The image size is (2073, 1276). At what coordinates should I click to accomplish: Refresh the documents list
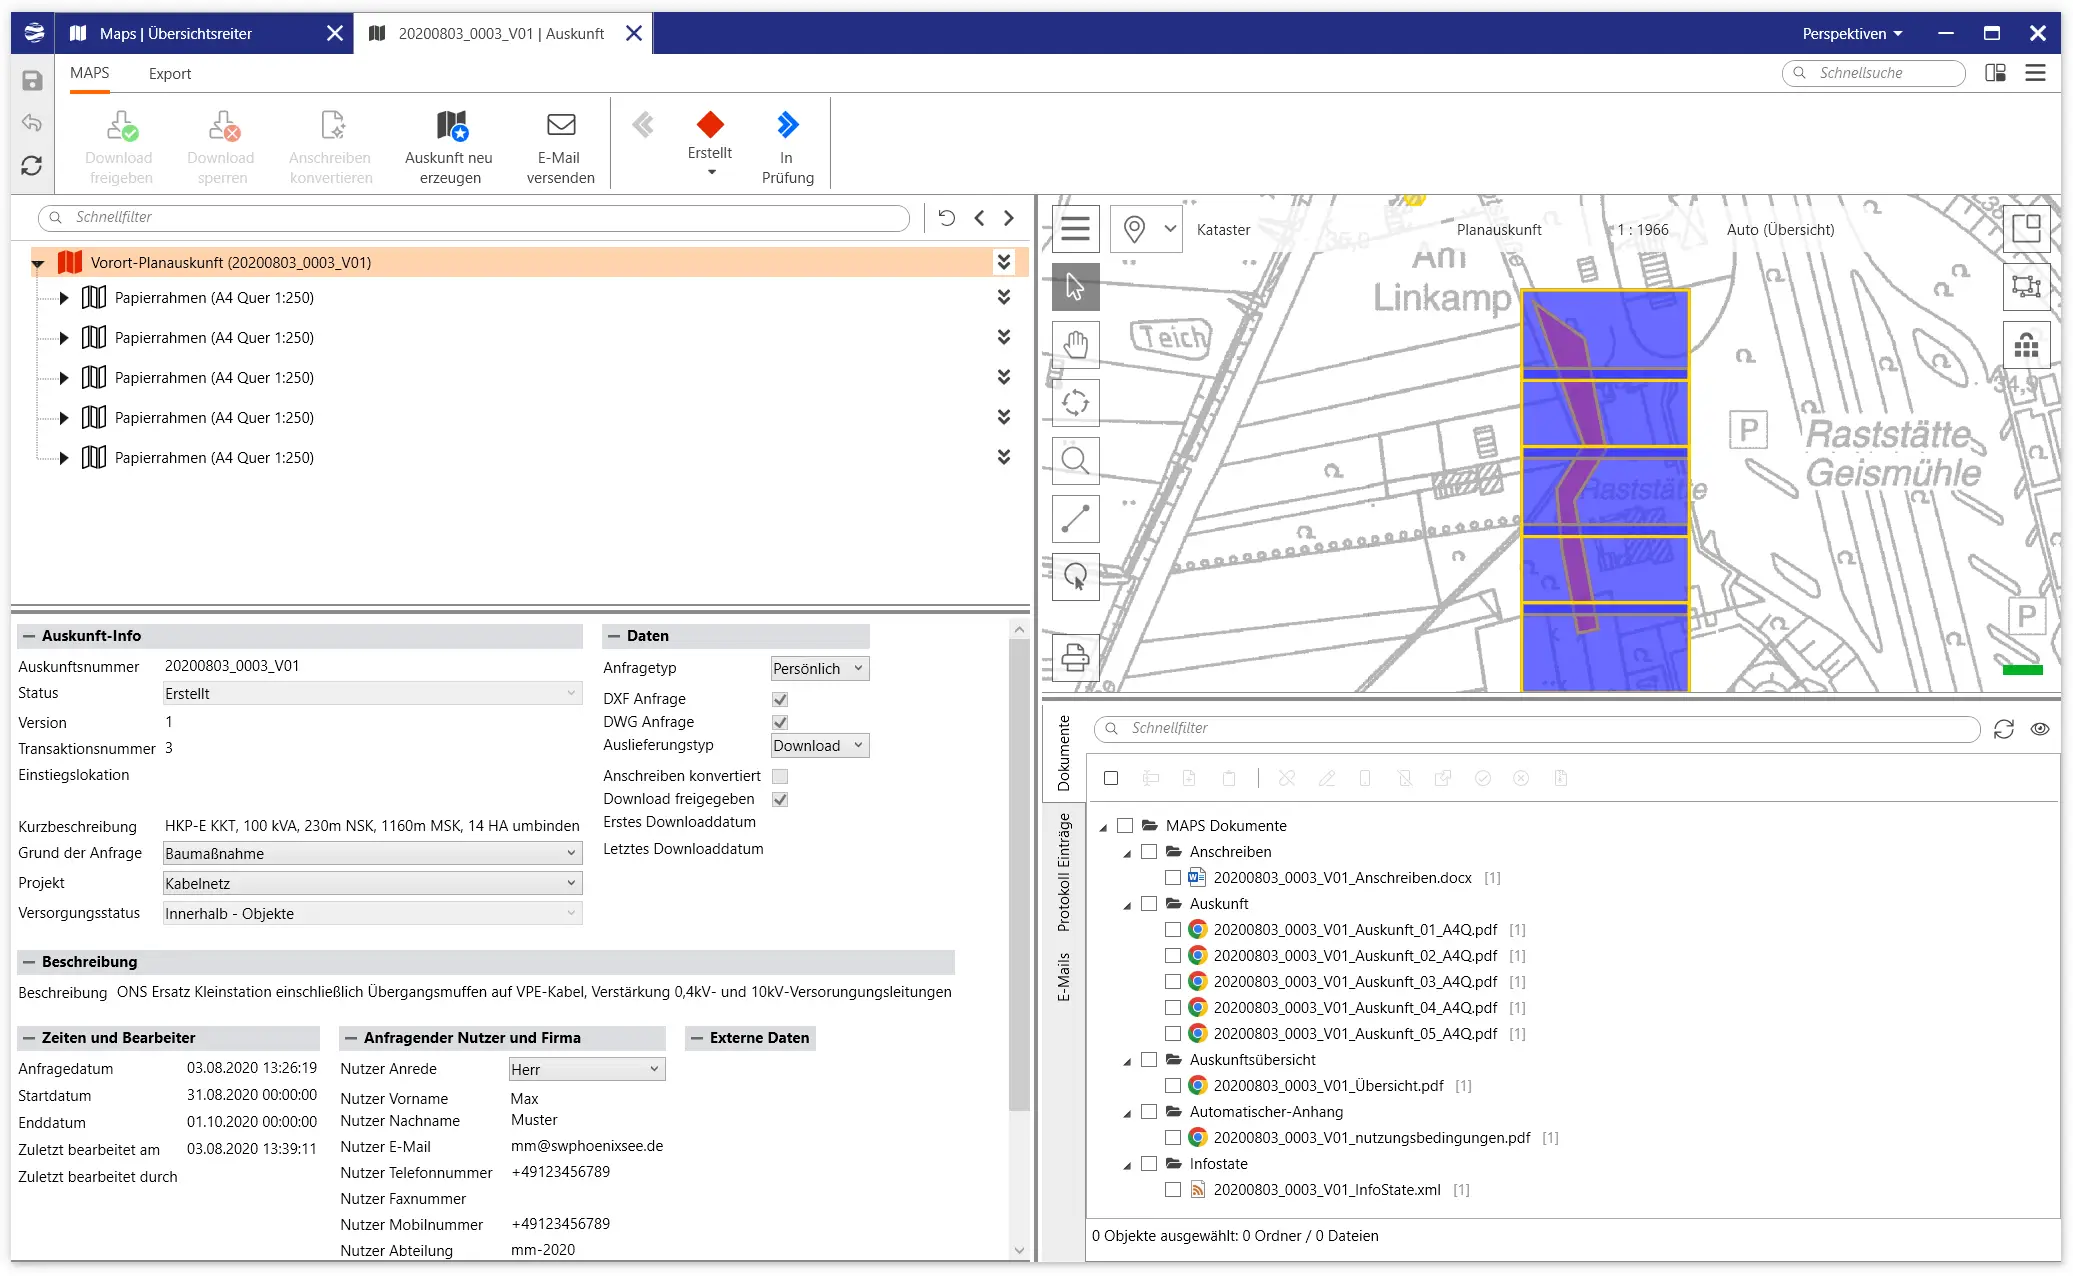2003,729
